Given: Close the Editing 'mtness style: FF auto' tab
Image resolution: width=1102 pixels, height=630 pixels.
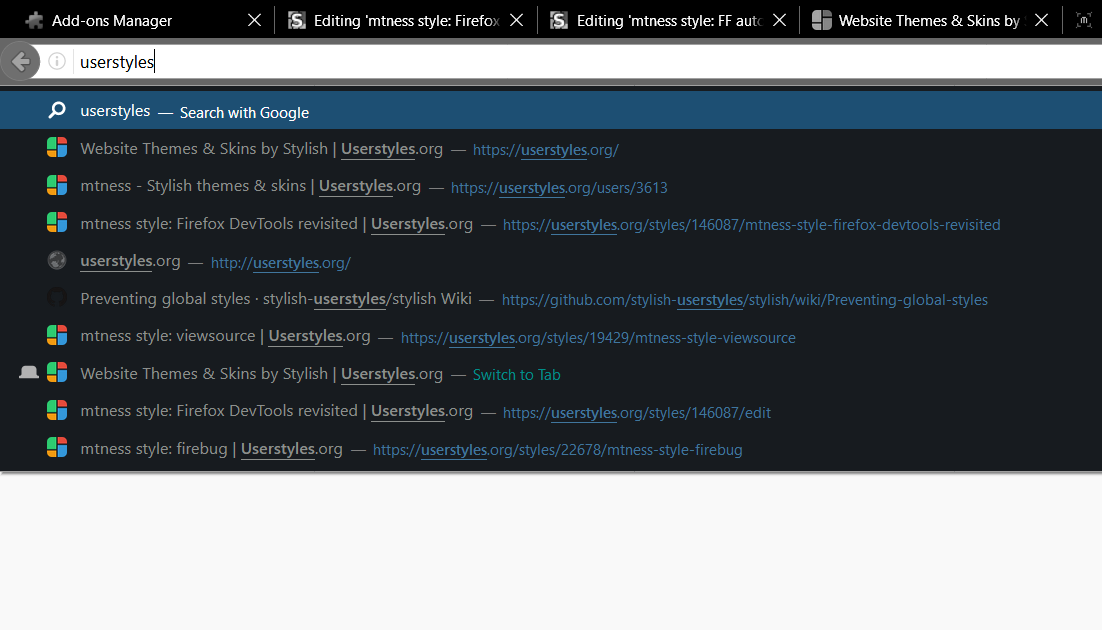Looking at the screenshot, I should point(779,20).
